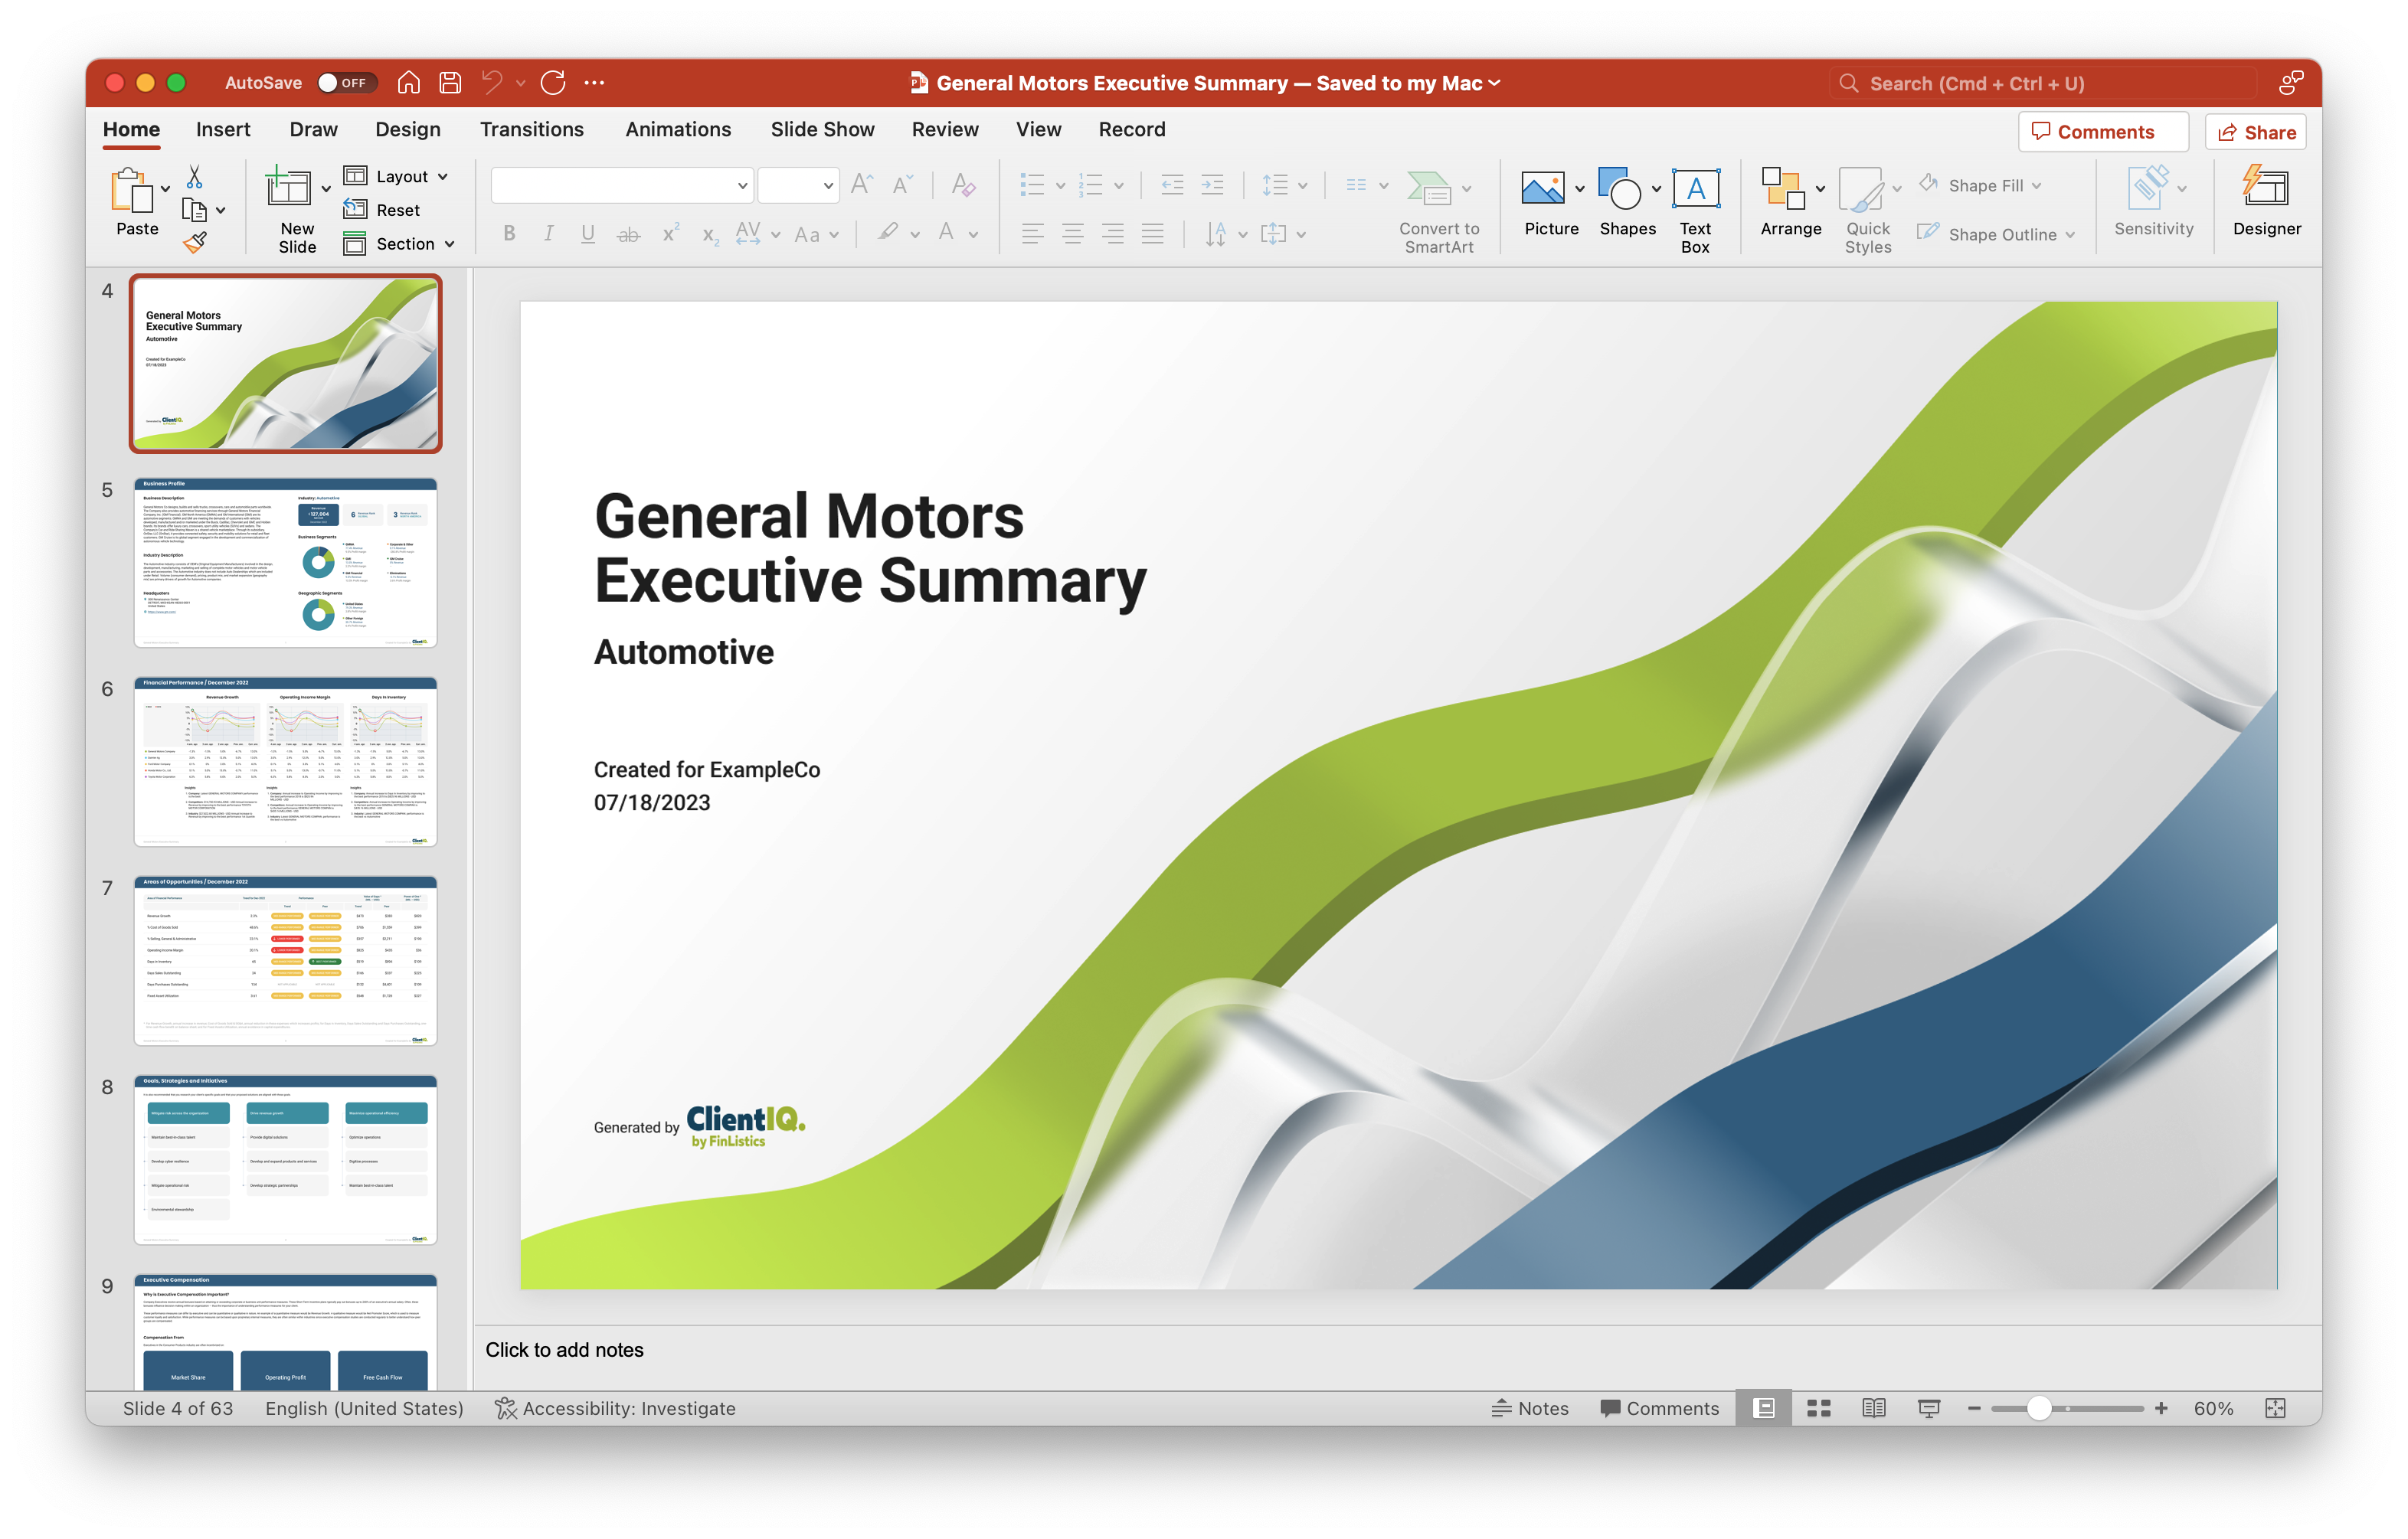This screenshot has height=1539, width=2408.
Task: Click Convert to SmartArt icon
Action: coord(1429,188)
